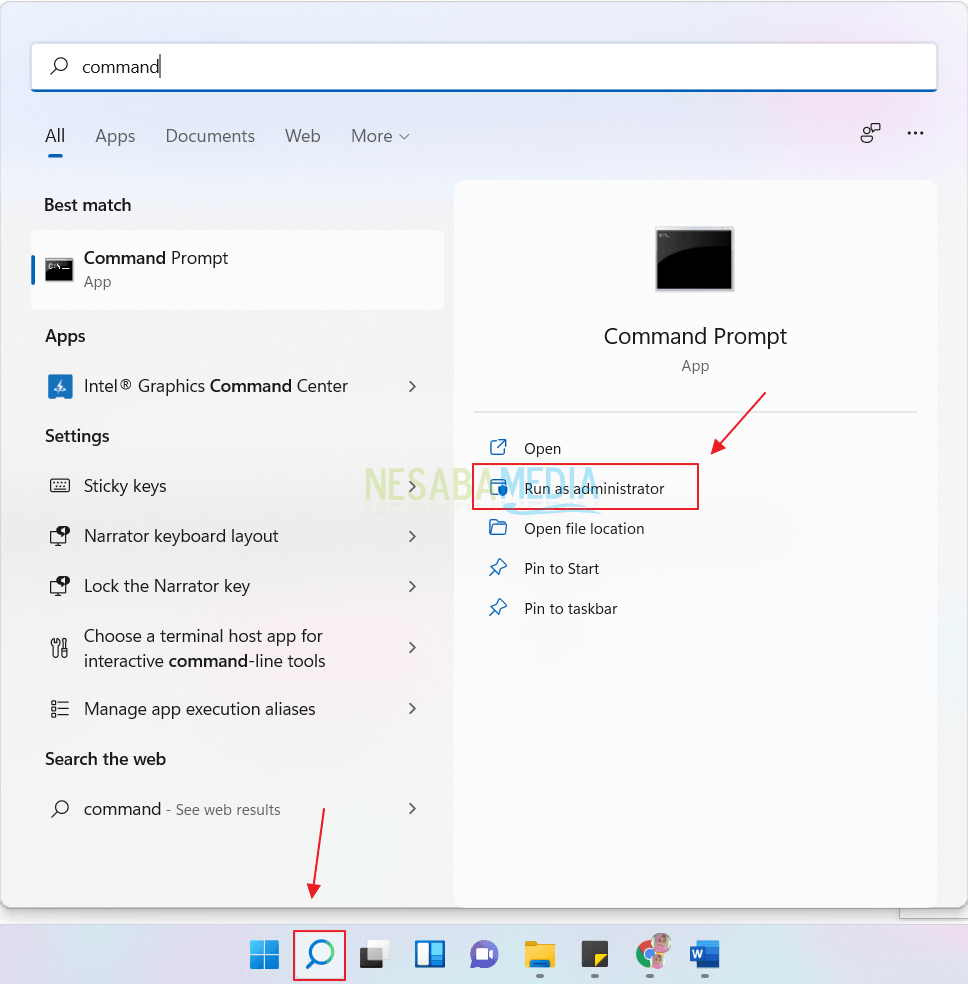Image resolution: width=968 pixels, height=984 pixels.
Task: Open Microsoft Word on the taskbar
Action: [705, 955]
